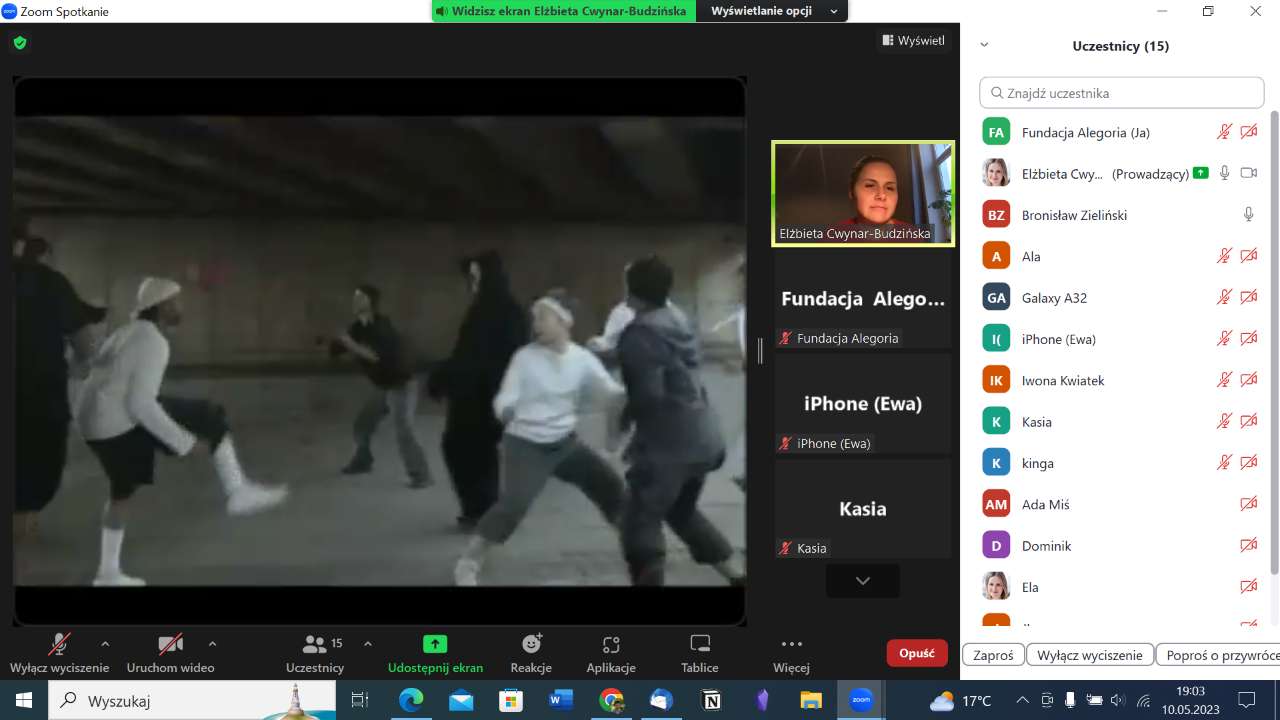Expand audio options arrow beside microphone
The width and height of the screenshot is (1280, 720).
[105, 644]
